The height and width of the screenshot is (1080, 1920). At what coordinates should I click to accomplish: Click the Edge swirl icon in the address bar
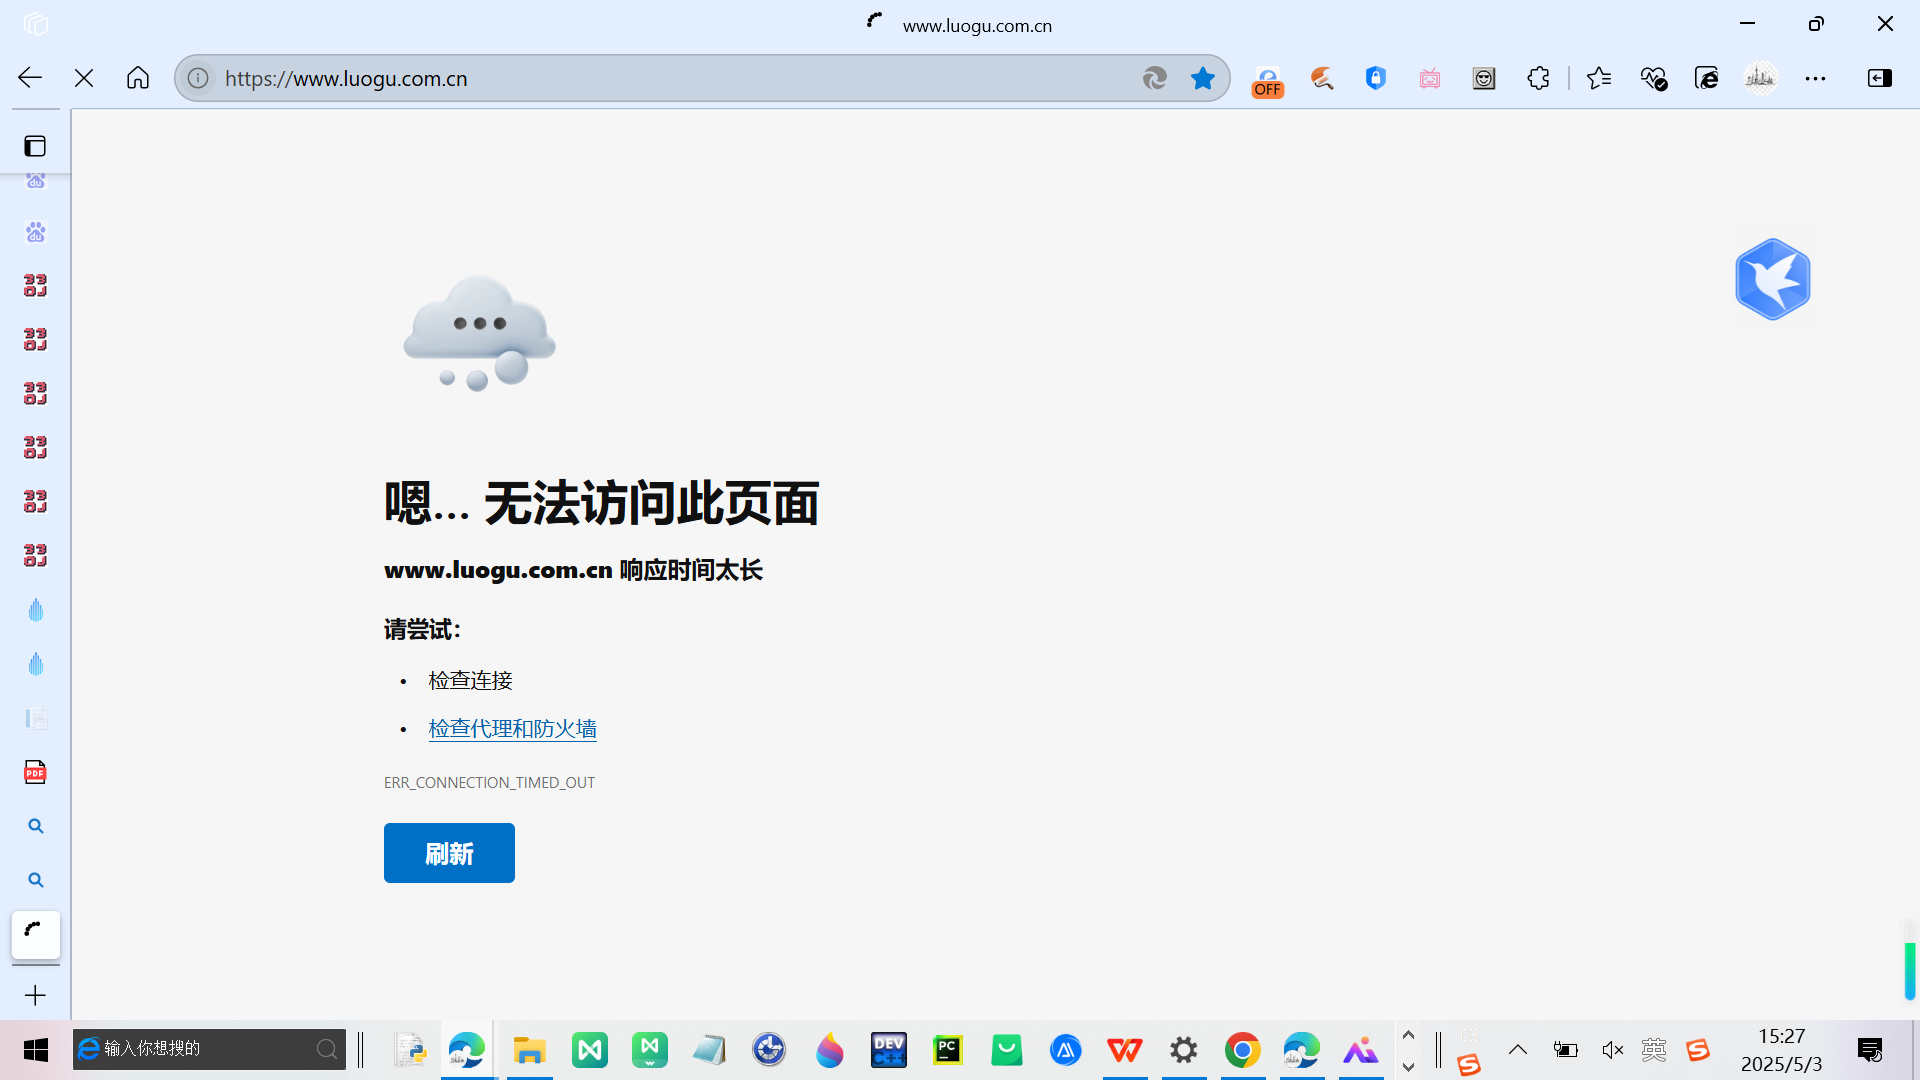[x=1155, y=78]
